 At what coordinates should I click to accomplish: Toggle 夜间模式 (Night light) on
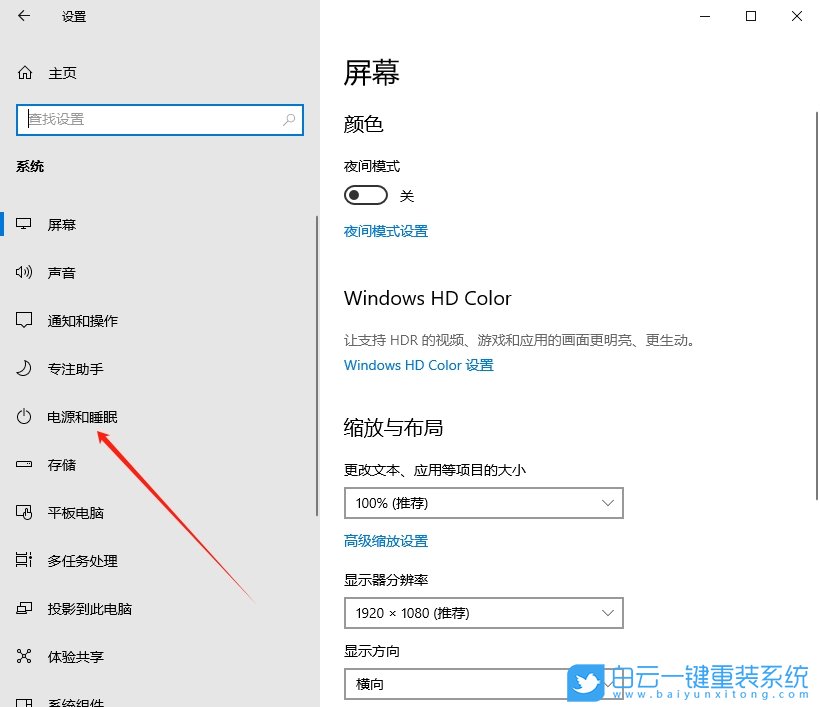point(365,194)
